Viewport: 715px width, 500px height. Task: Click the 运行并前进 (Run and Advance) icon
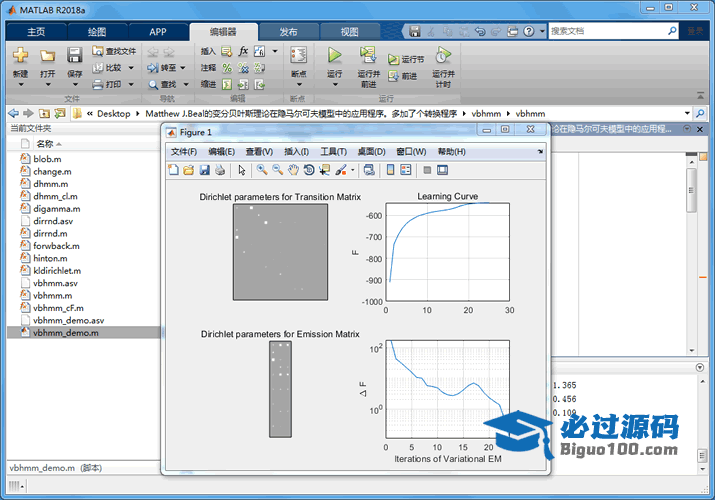(x=368, y=55)
